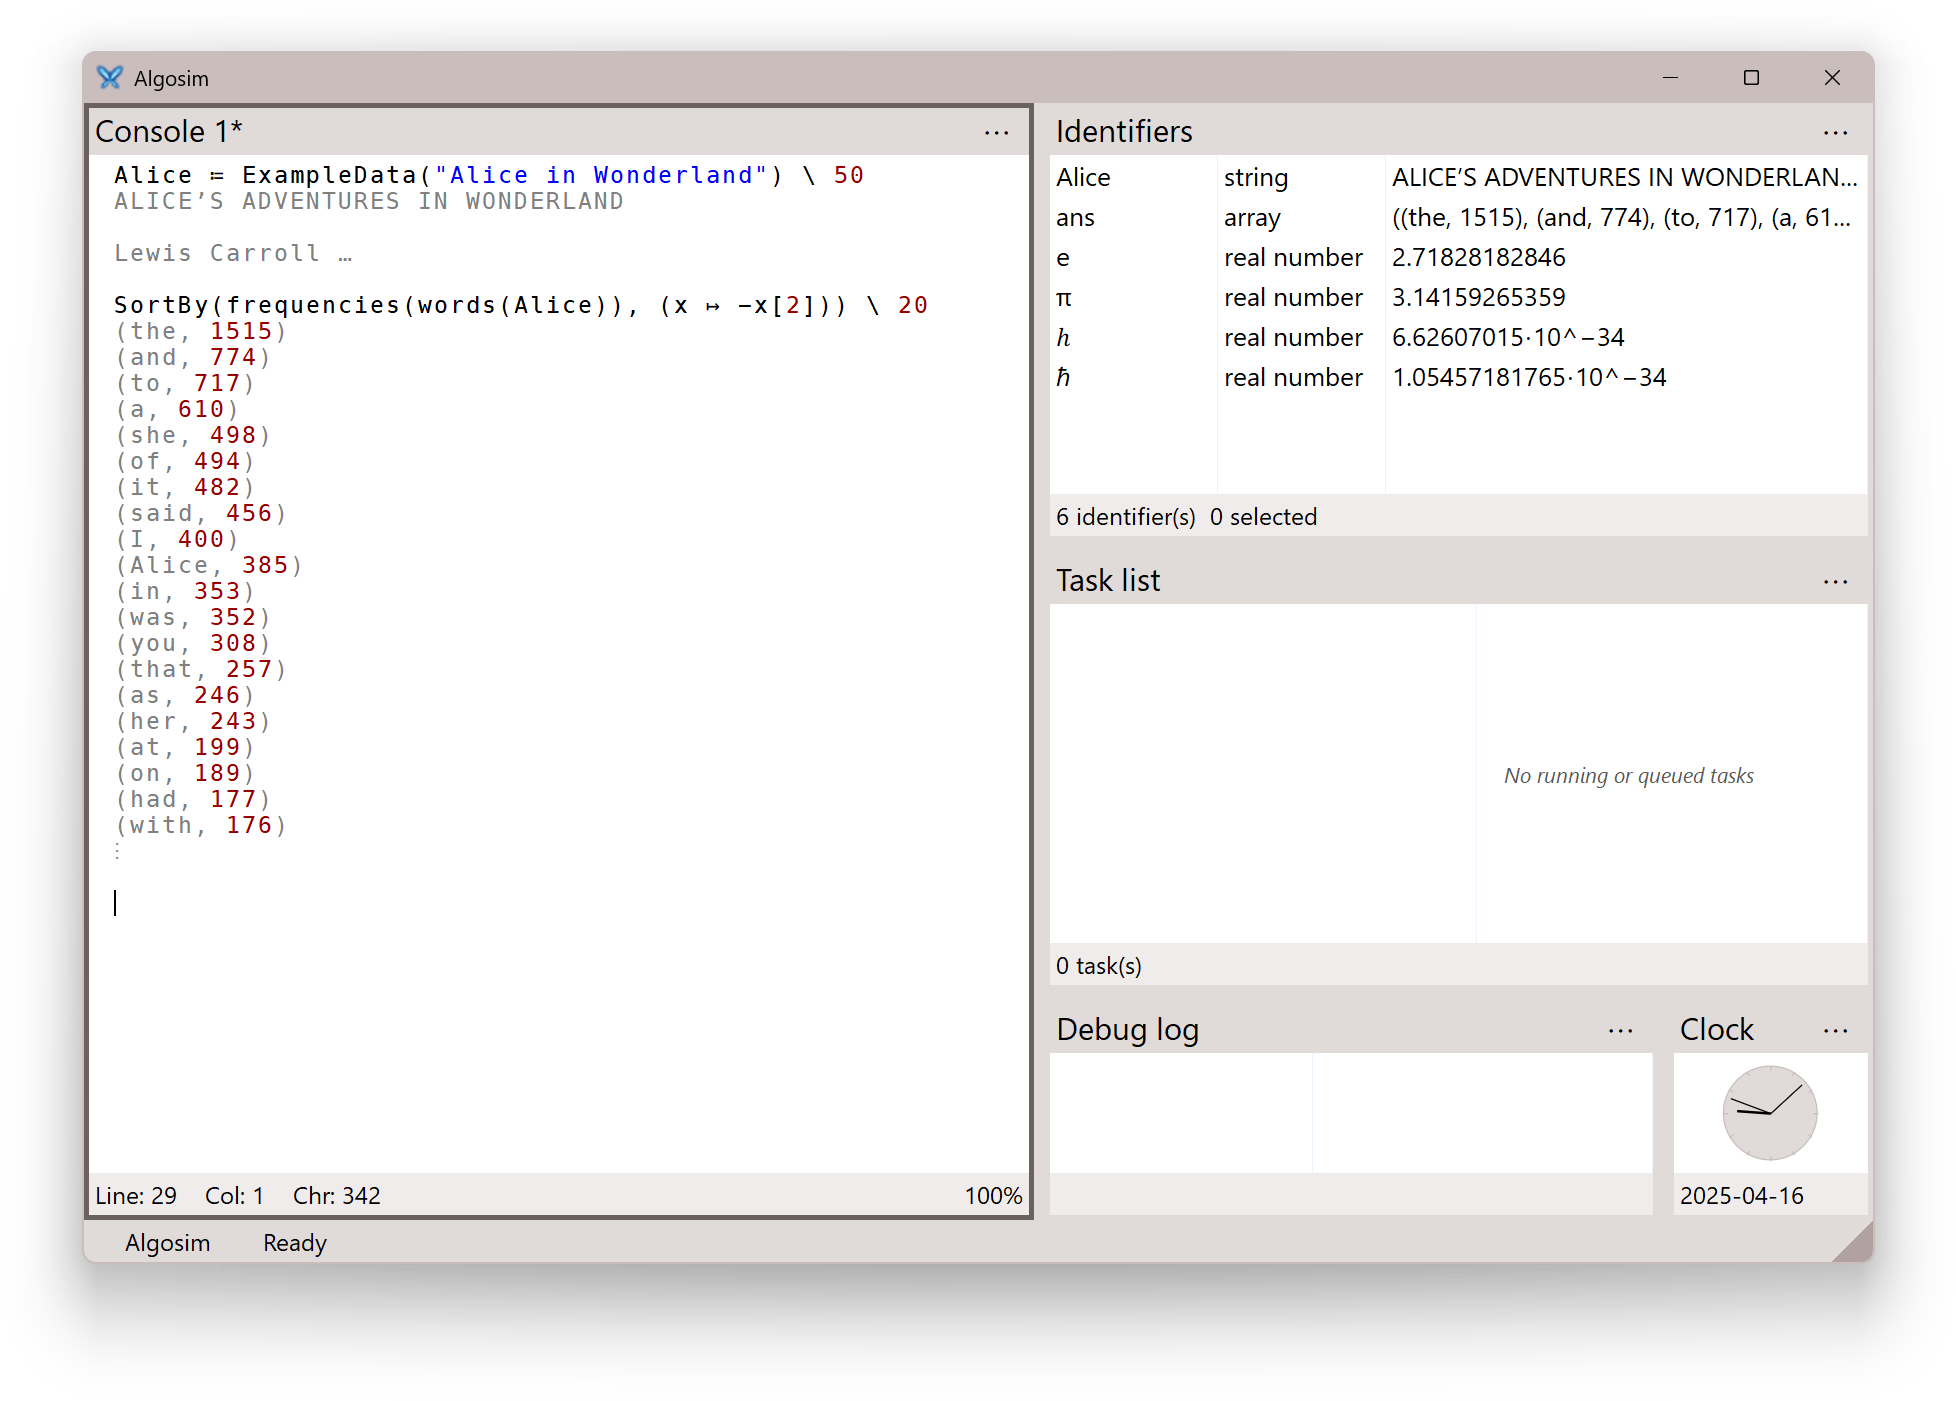This screenshot has height=1402, width=1957.
Task: Click the output row (said, 456)
Action: pos(200,513)
